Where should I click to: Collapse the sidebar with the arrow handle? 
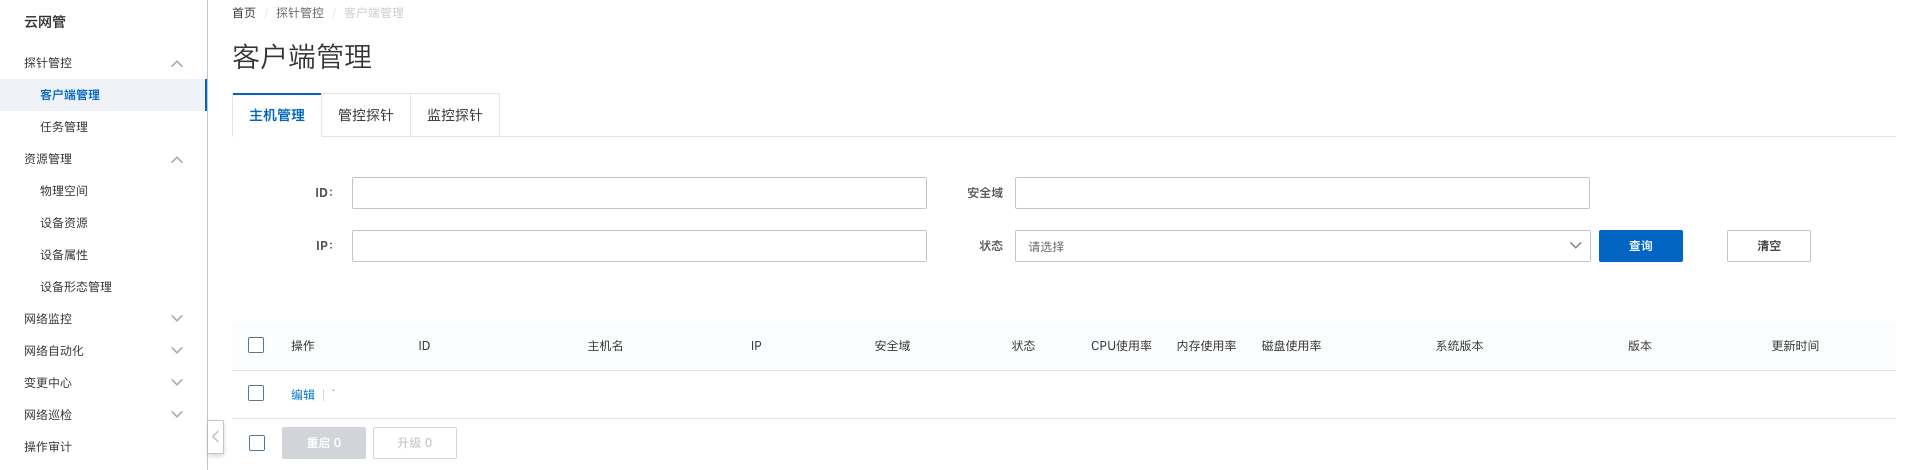click(215, 437)
